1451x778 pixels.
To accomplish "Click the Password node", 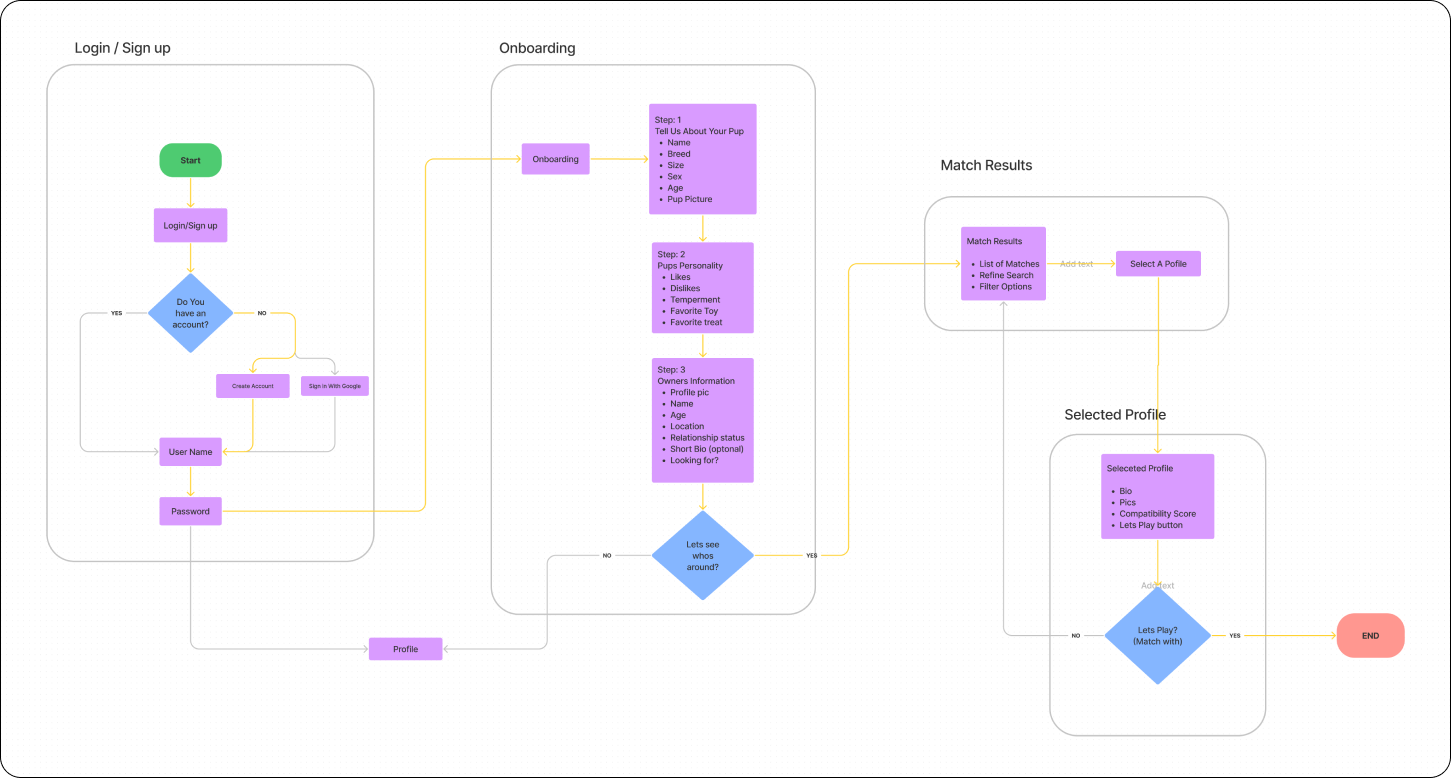I will pos(190,511).
